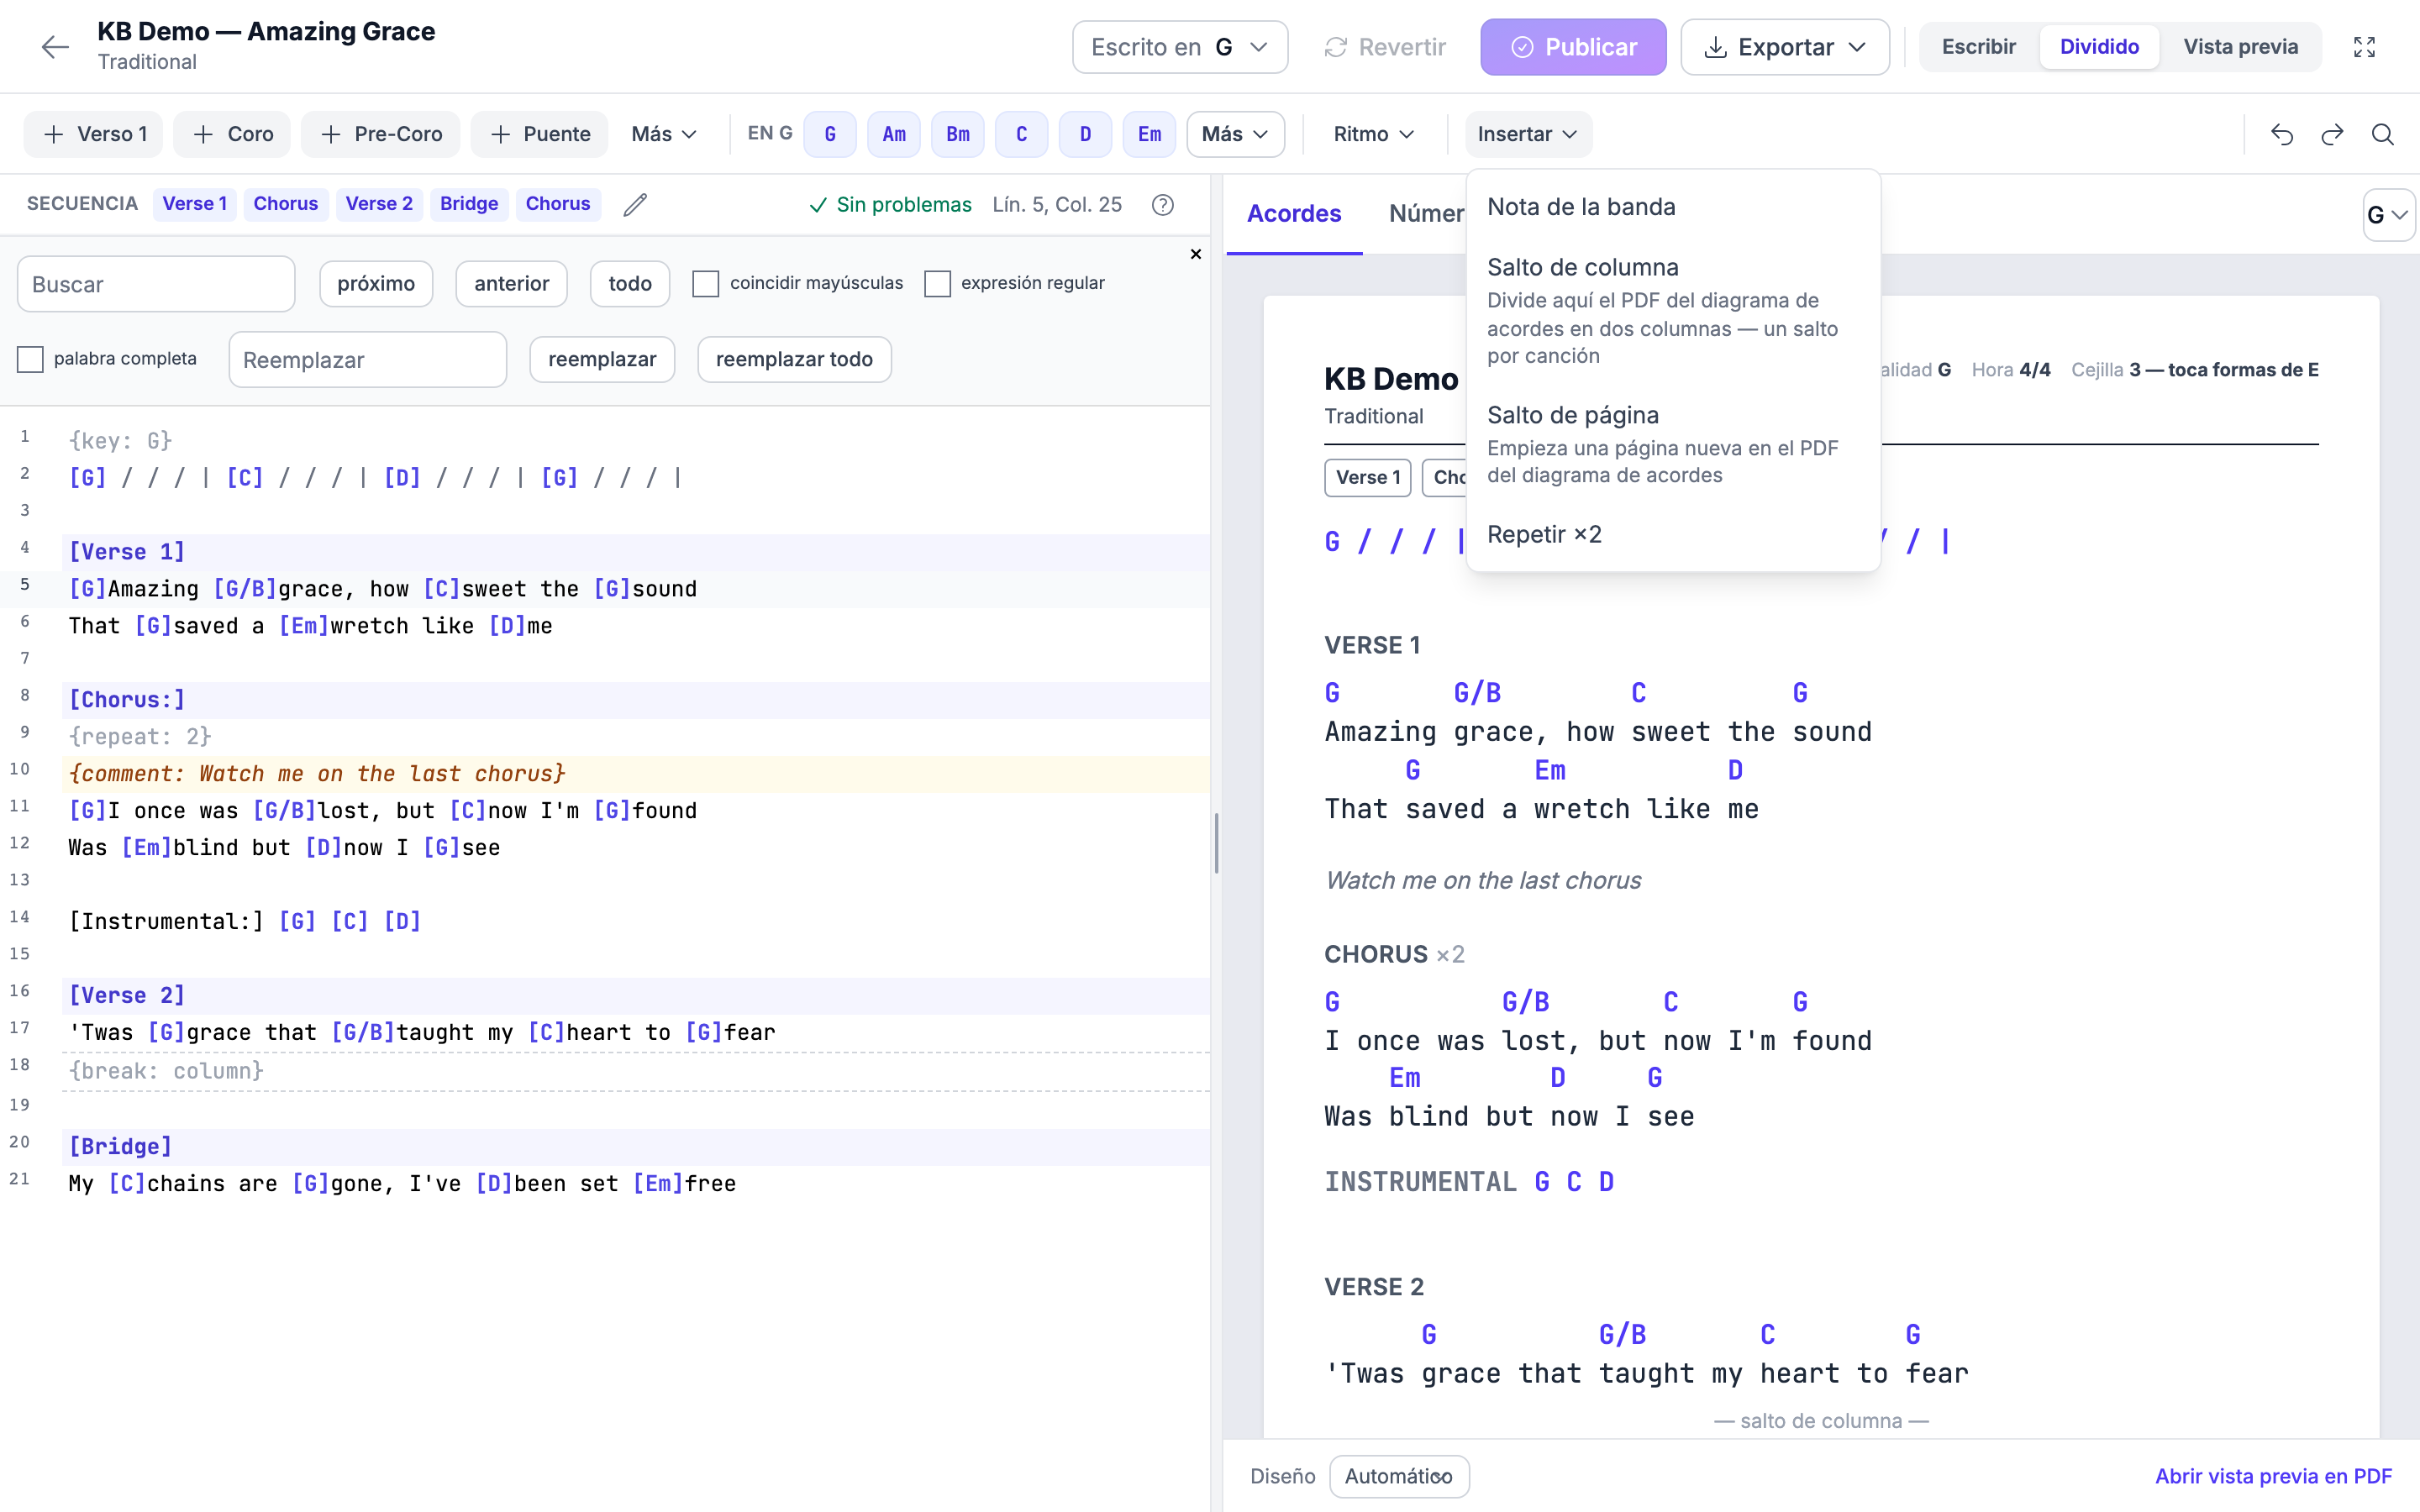Add a Puente section

point(540,134)
